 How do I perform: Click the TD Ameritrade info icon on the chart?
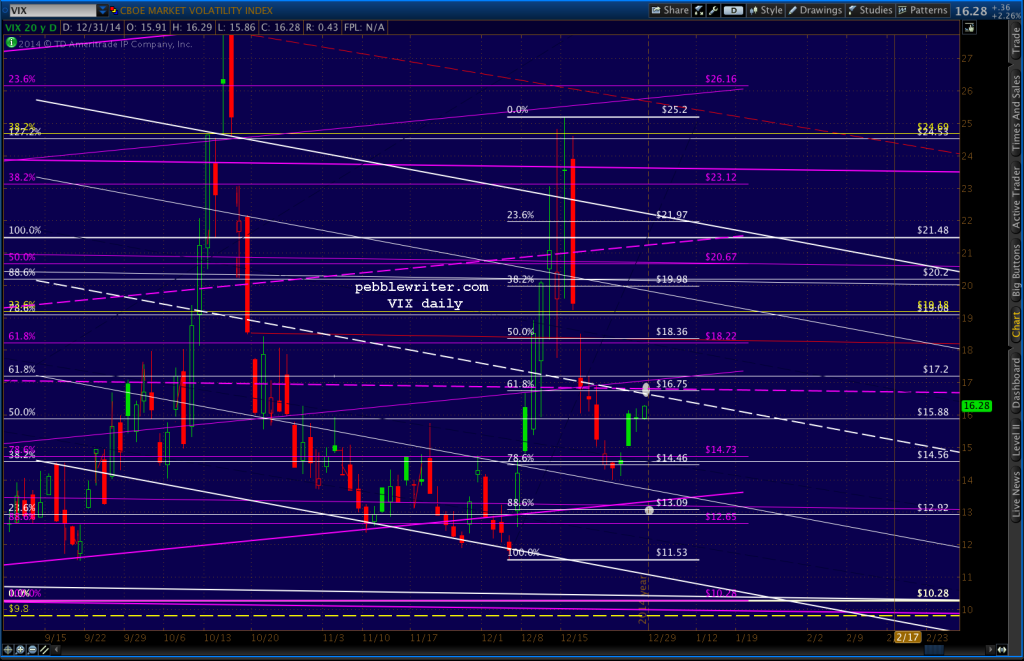pyautogui.click(x=11, y=44)
